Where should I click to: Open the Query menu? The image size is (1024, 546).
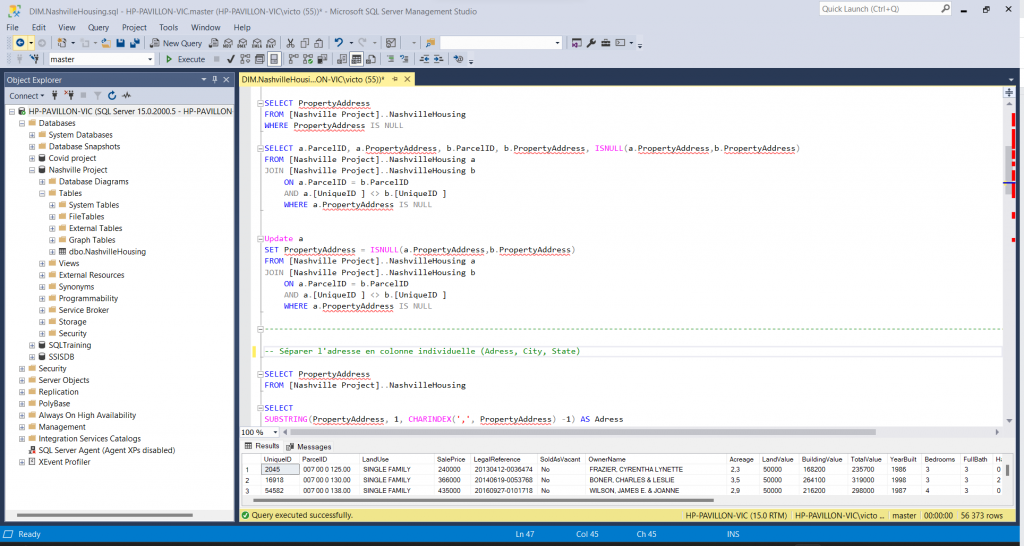point(99,27)
